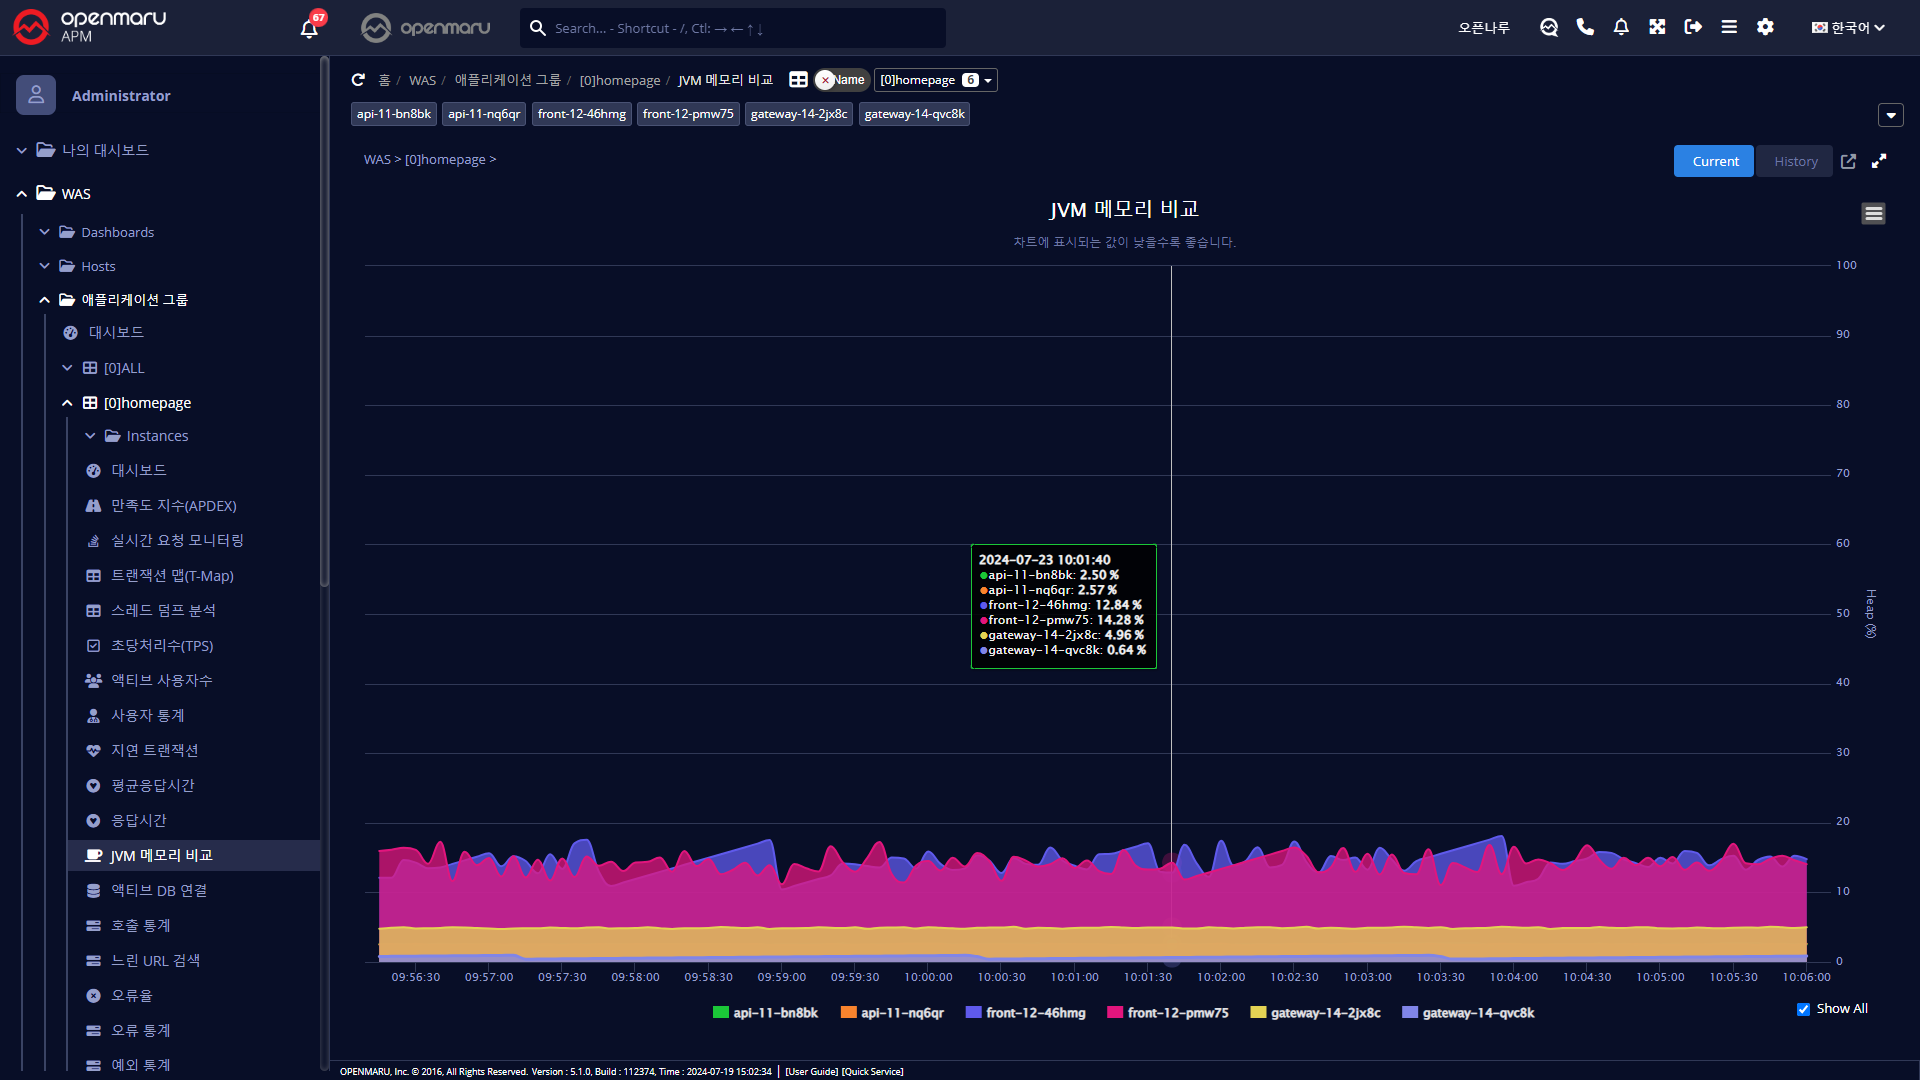Select the front-12-46hmg instance button
Screen dimensions: 1920x1080
coord(581,114)
